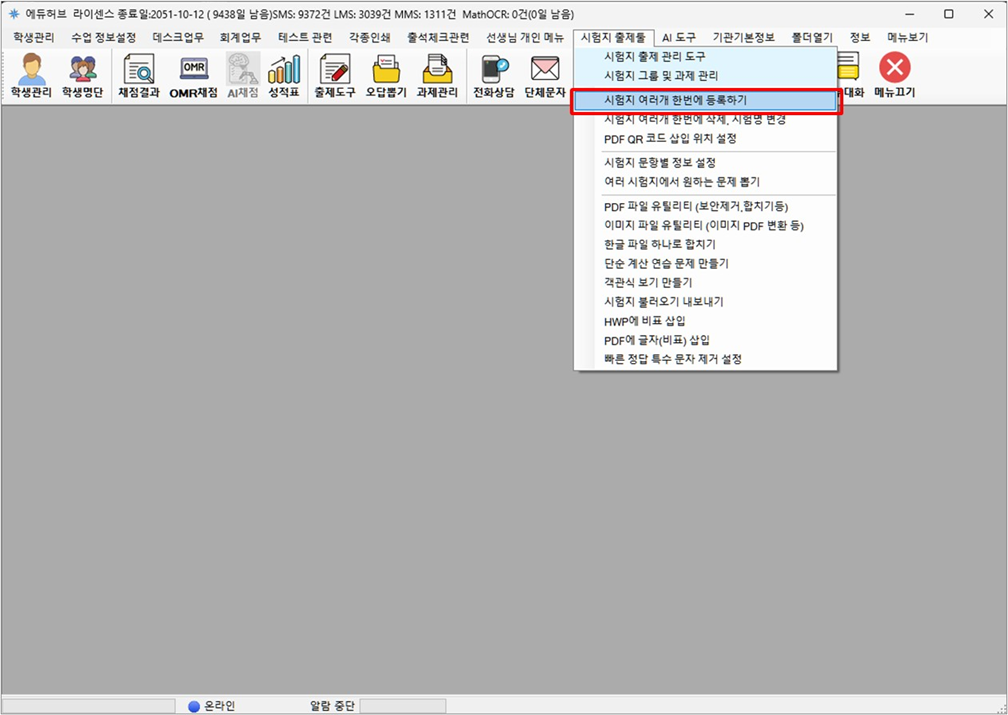Open the 출석체크관련 menu bar item
Screen dimensions: 1008x715
tap(438, 37)
